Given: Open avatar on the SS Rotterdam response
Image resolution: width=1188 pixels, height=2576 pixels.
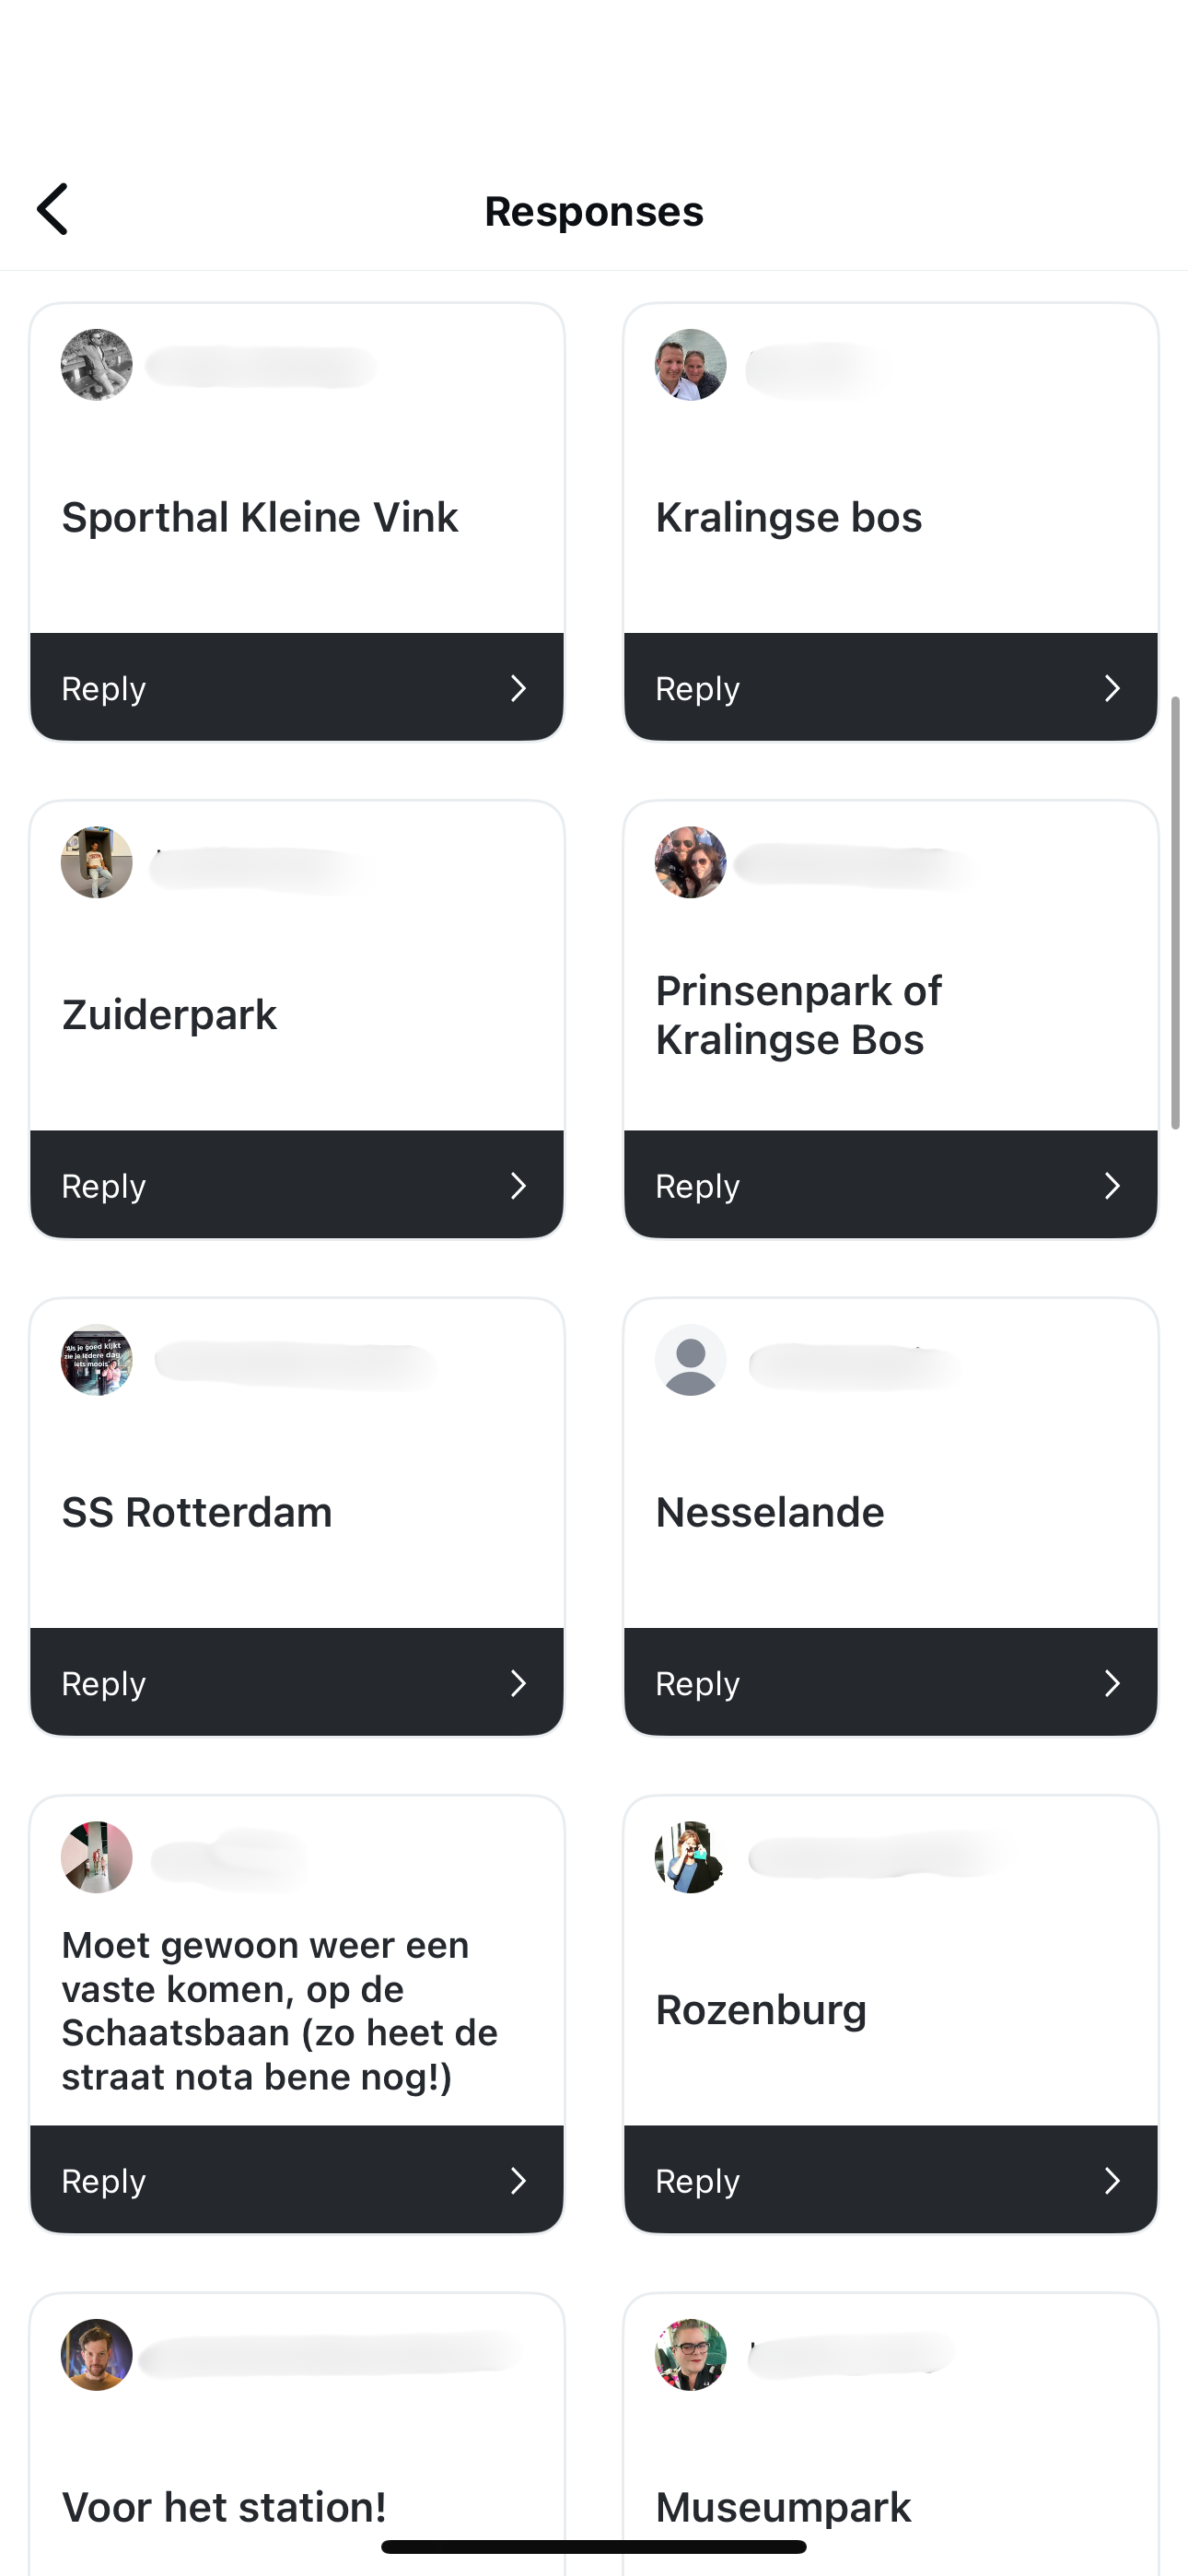Looking at the screenshot, I should click(x=97, y=1360).
